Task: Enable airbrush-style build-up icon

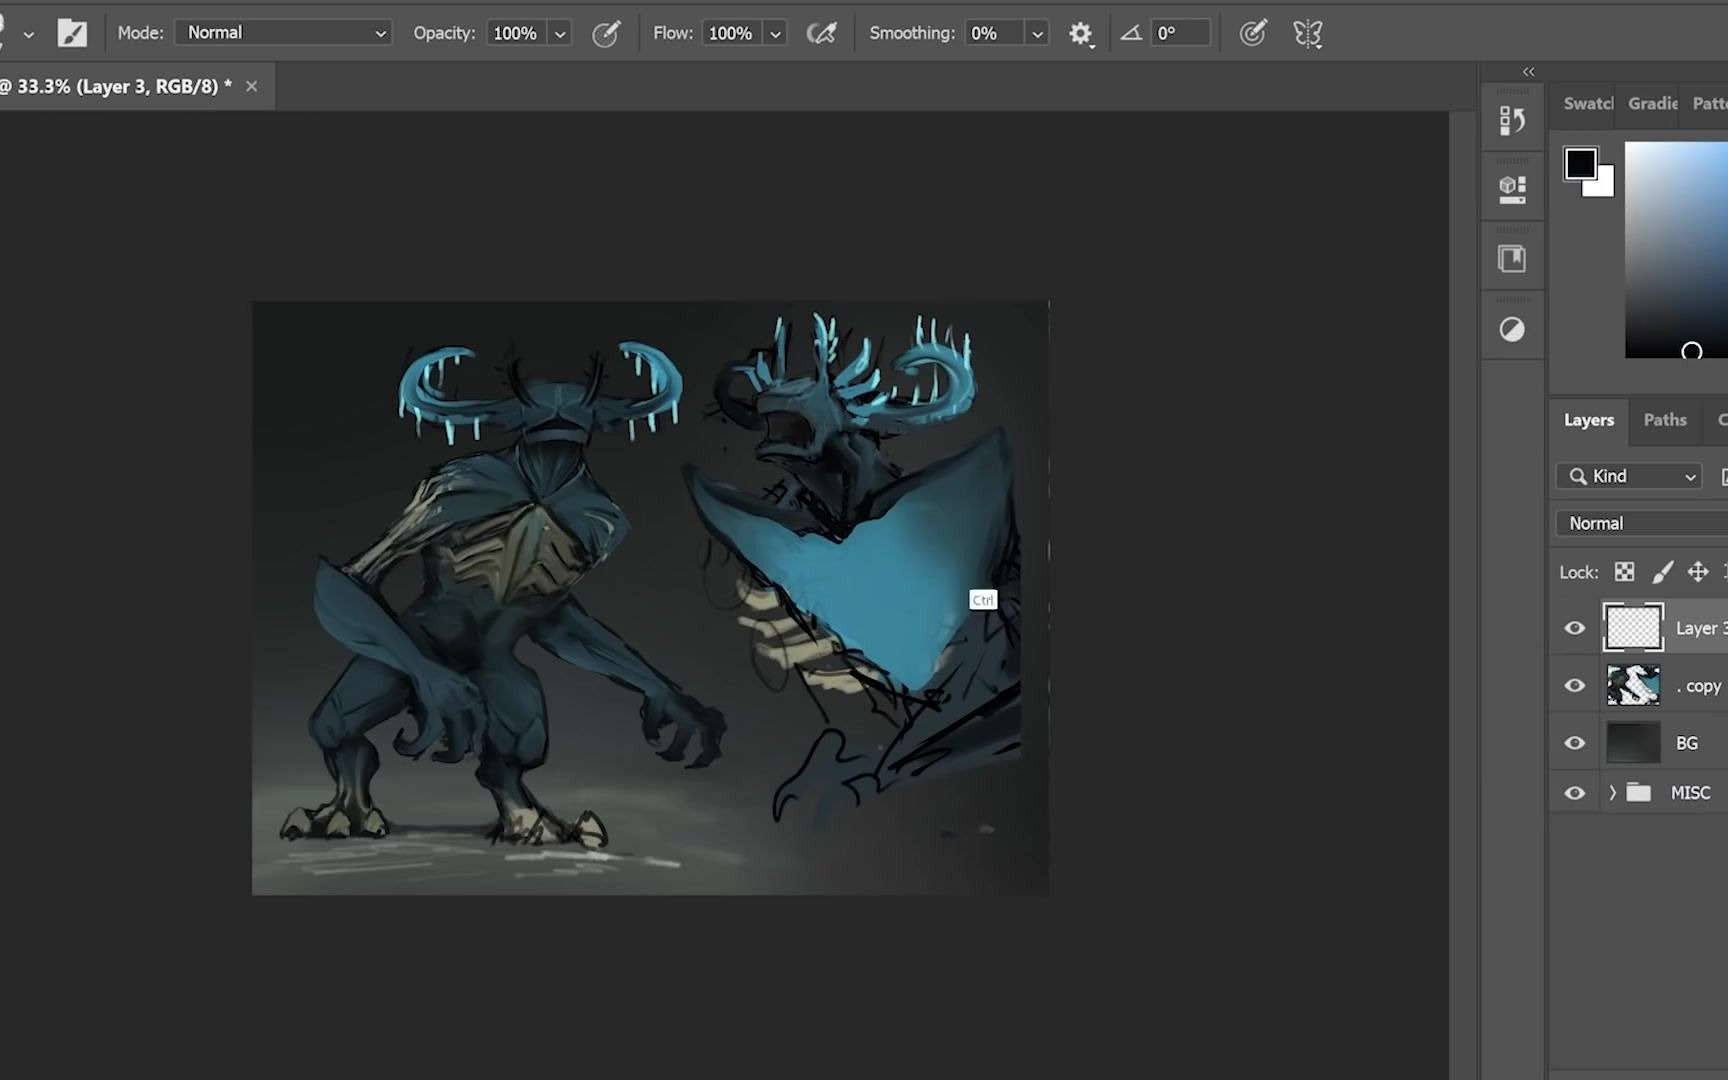Action: [x=821, y=33]
